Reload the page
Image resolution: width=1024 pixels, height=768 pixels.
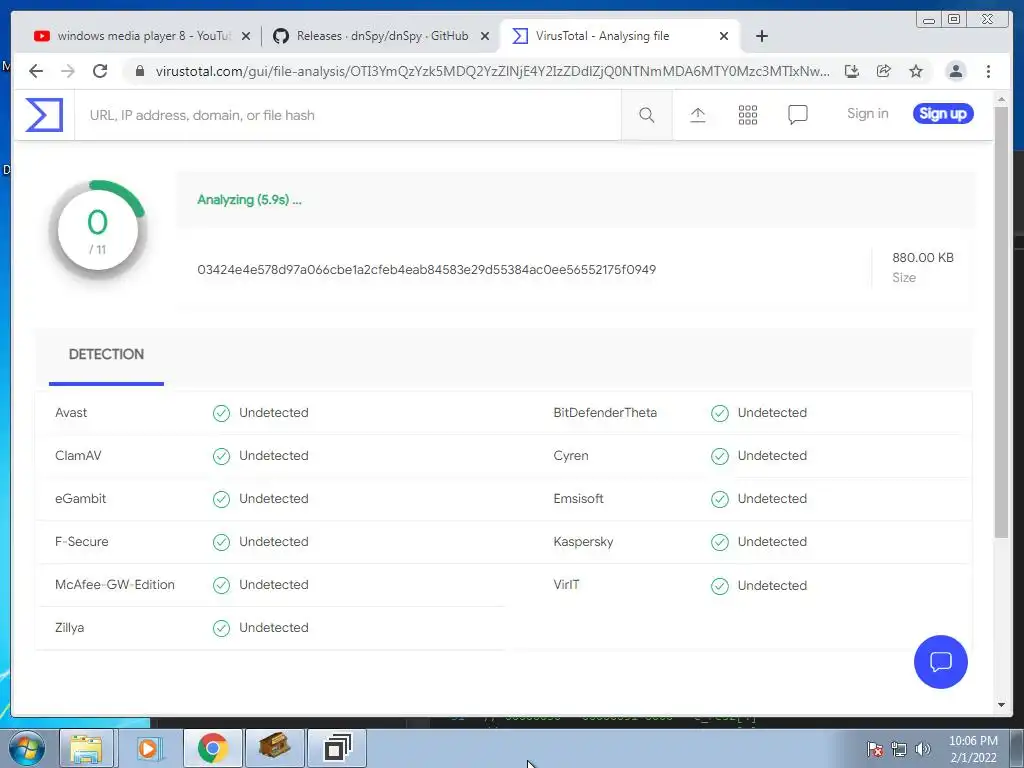coord(100,71)
